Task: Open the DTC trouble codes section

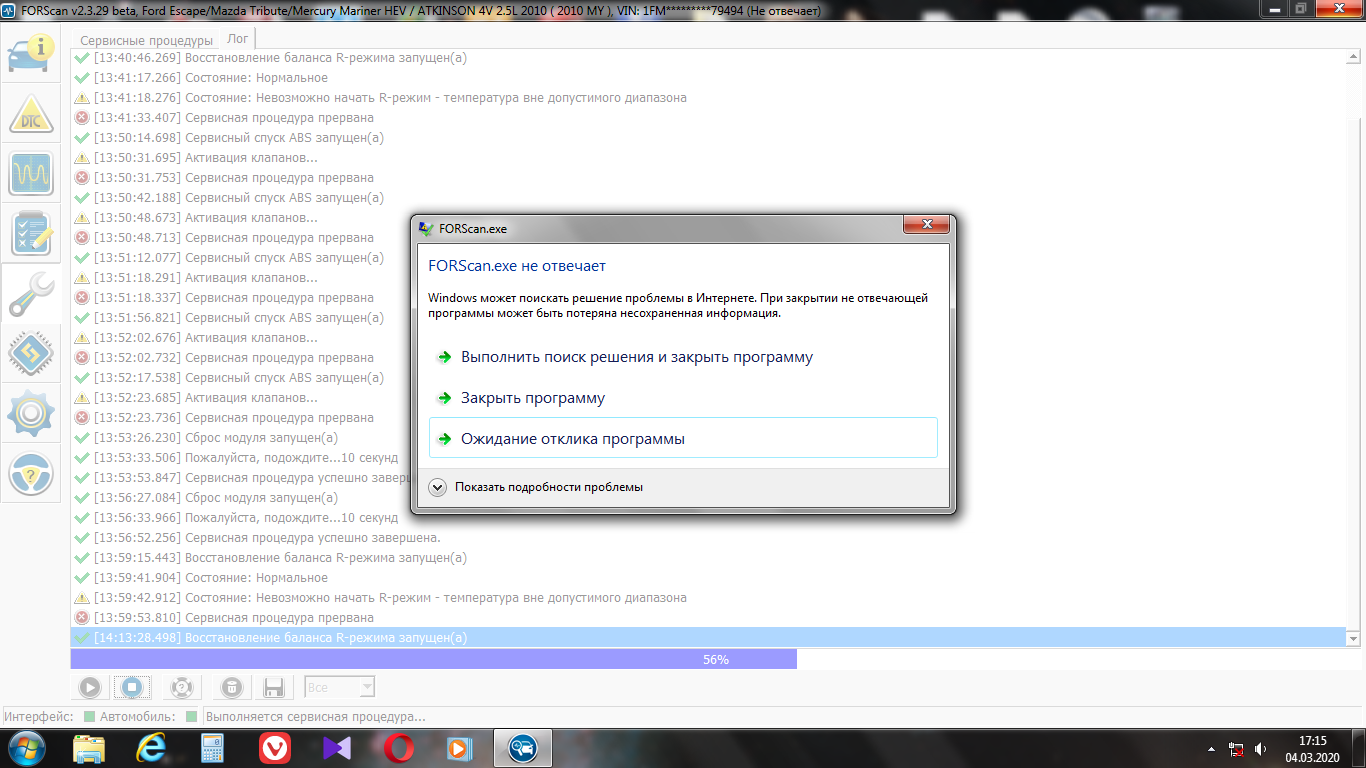Action: pyautogui.click(x=31, y=114)
